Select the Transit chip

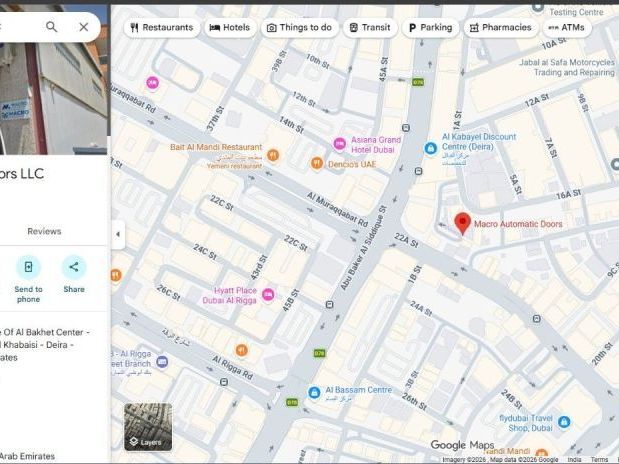coord(370,28)
